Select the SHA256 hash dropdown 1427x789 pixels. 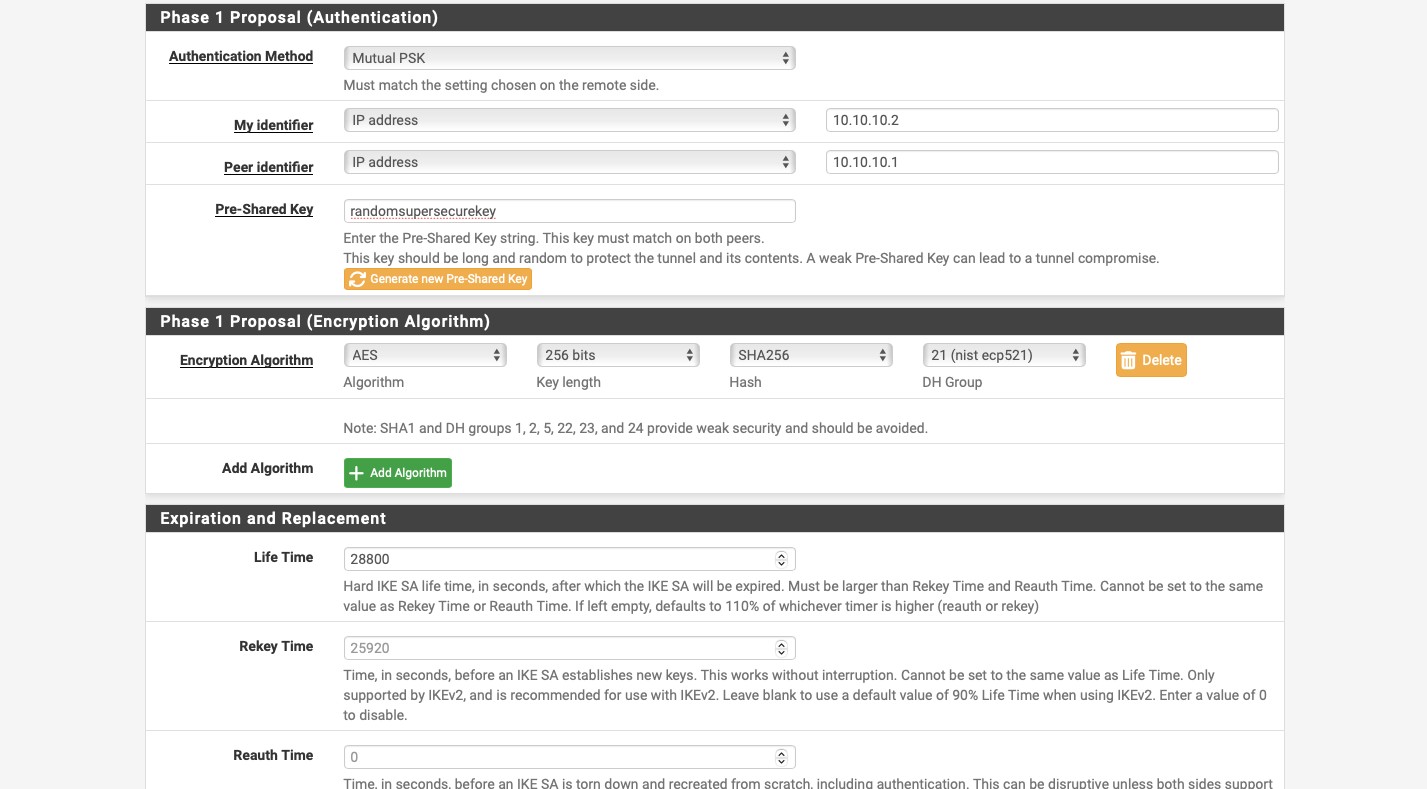[810, 355]
